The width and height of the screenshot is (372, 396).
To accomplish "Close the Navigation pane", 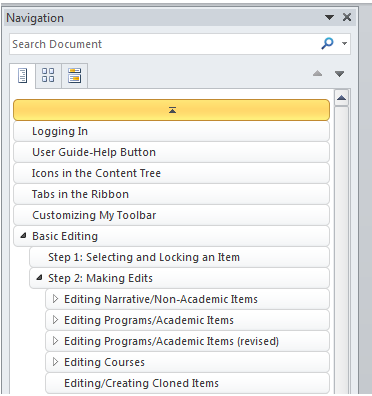I will (x=347, y=17).
